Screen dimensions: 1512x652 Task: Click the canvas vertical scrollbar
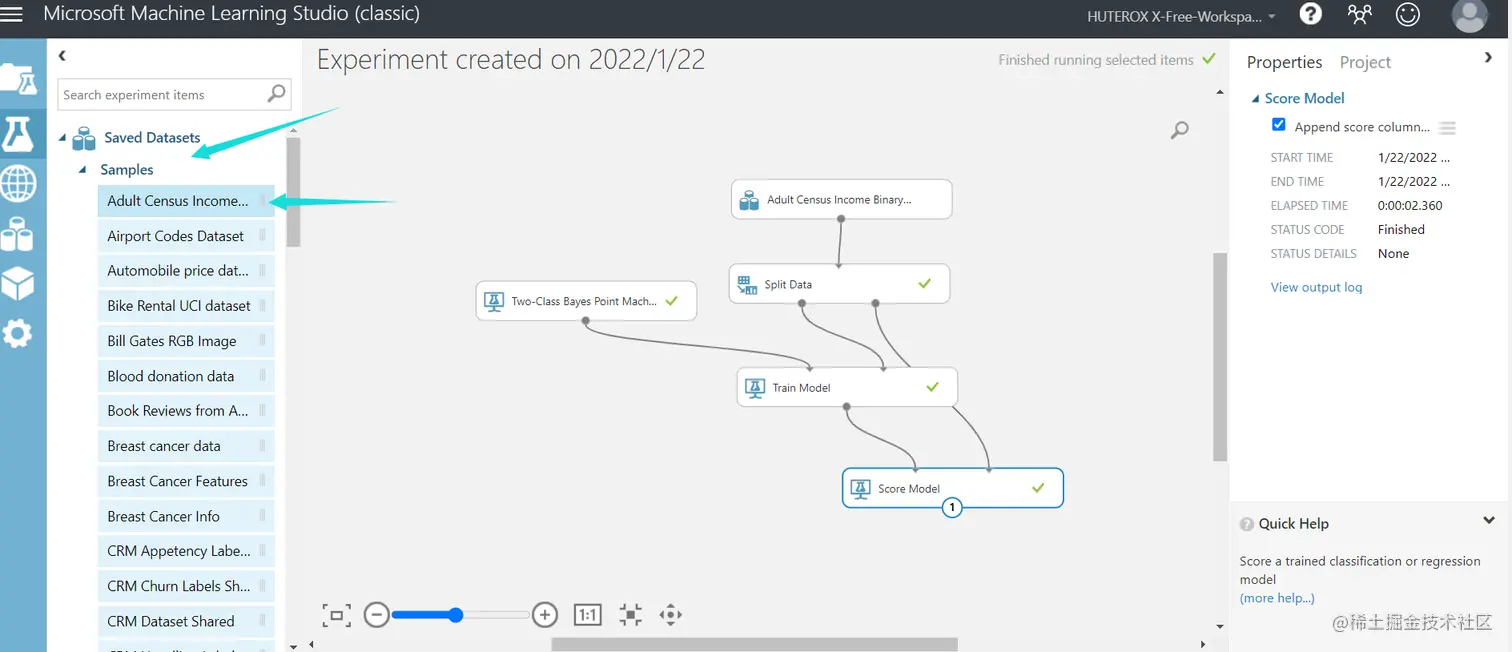tap(1220, 356)
